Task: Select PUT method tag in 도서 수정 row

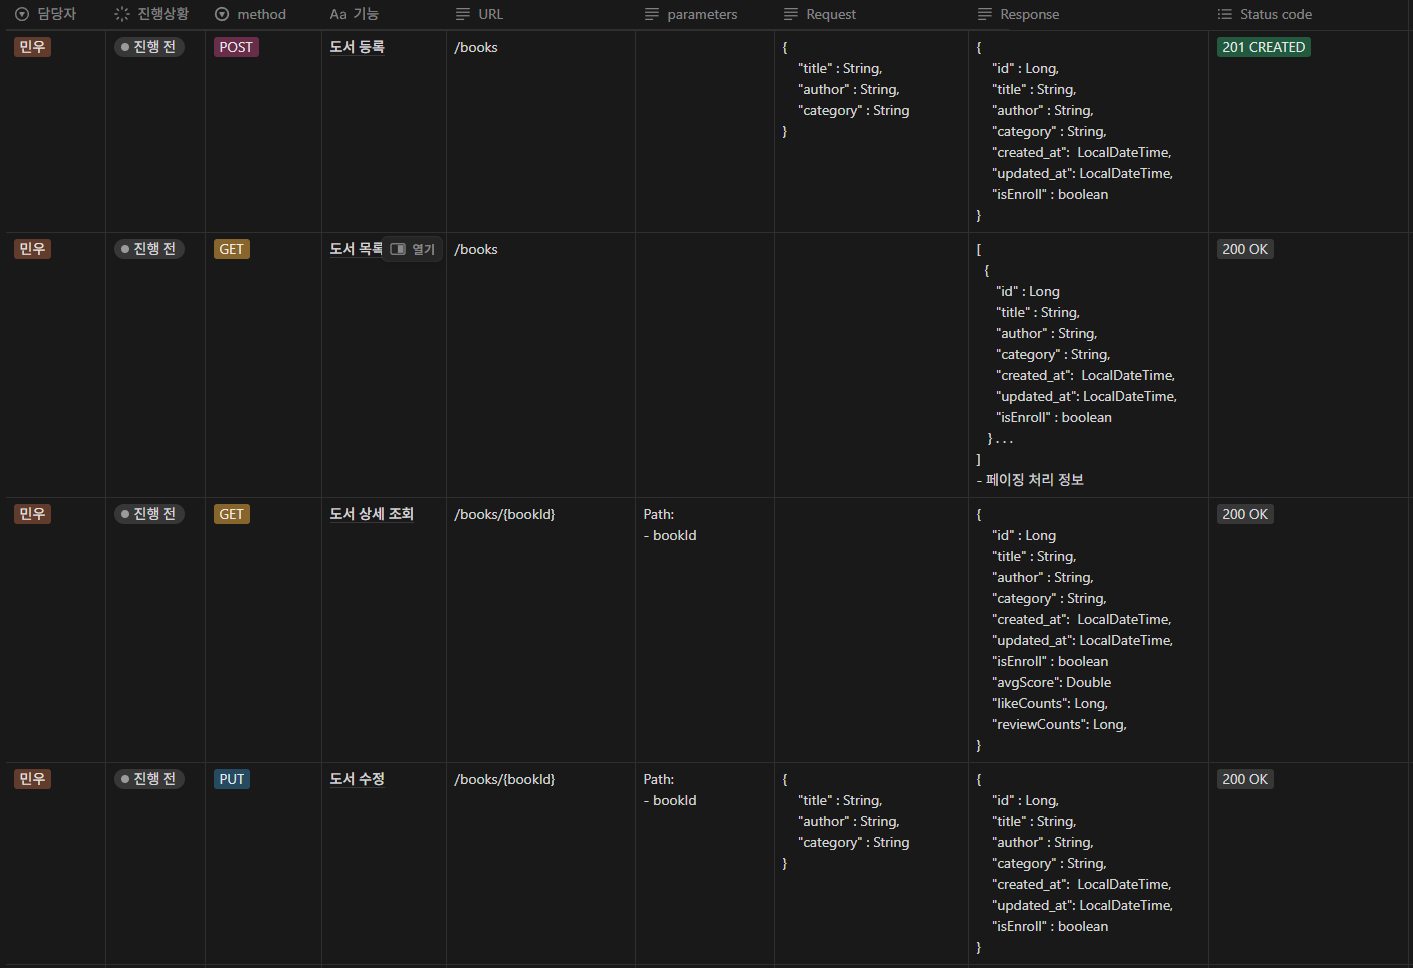Action: coord(232,779)
